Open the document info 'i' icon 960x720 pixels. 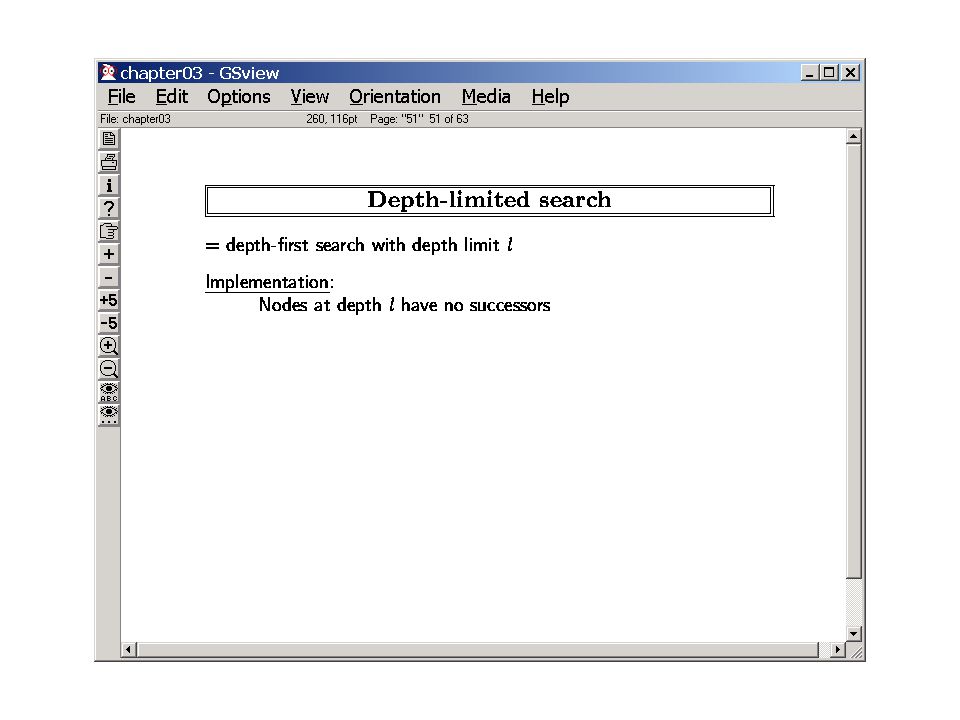click(x=109, y=185)
